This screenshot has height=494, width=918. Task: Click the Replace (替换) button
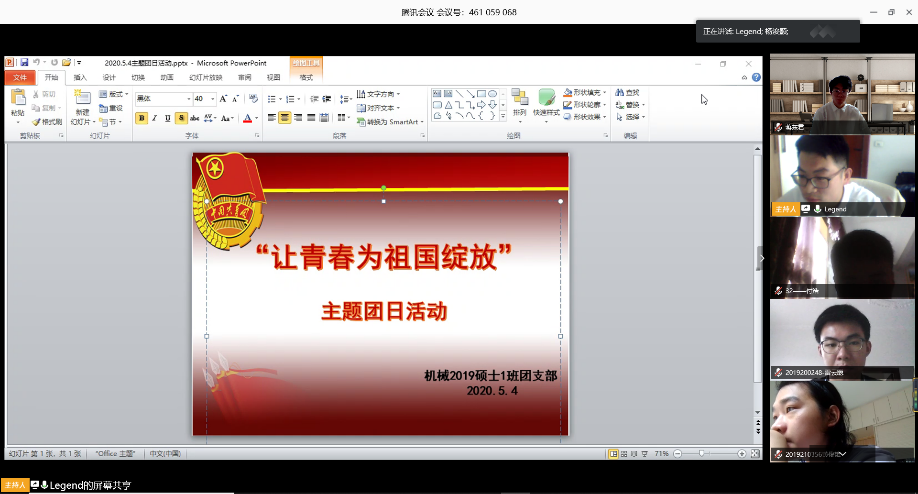pos(629,105)
